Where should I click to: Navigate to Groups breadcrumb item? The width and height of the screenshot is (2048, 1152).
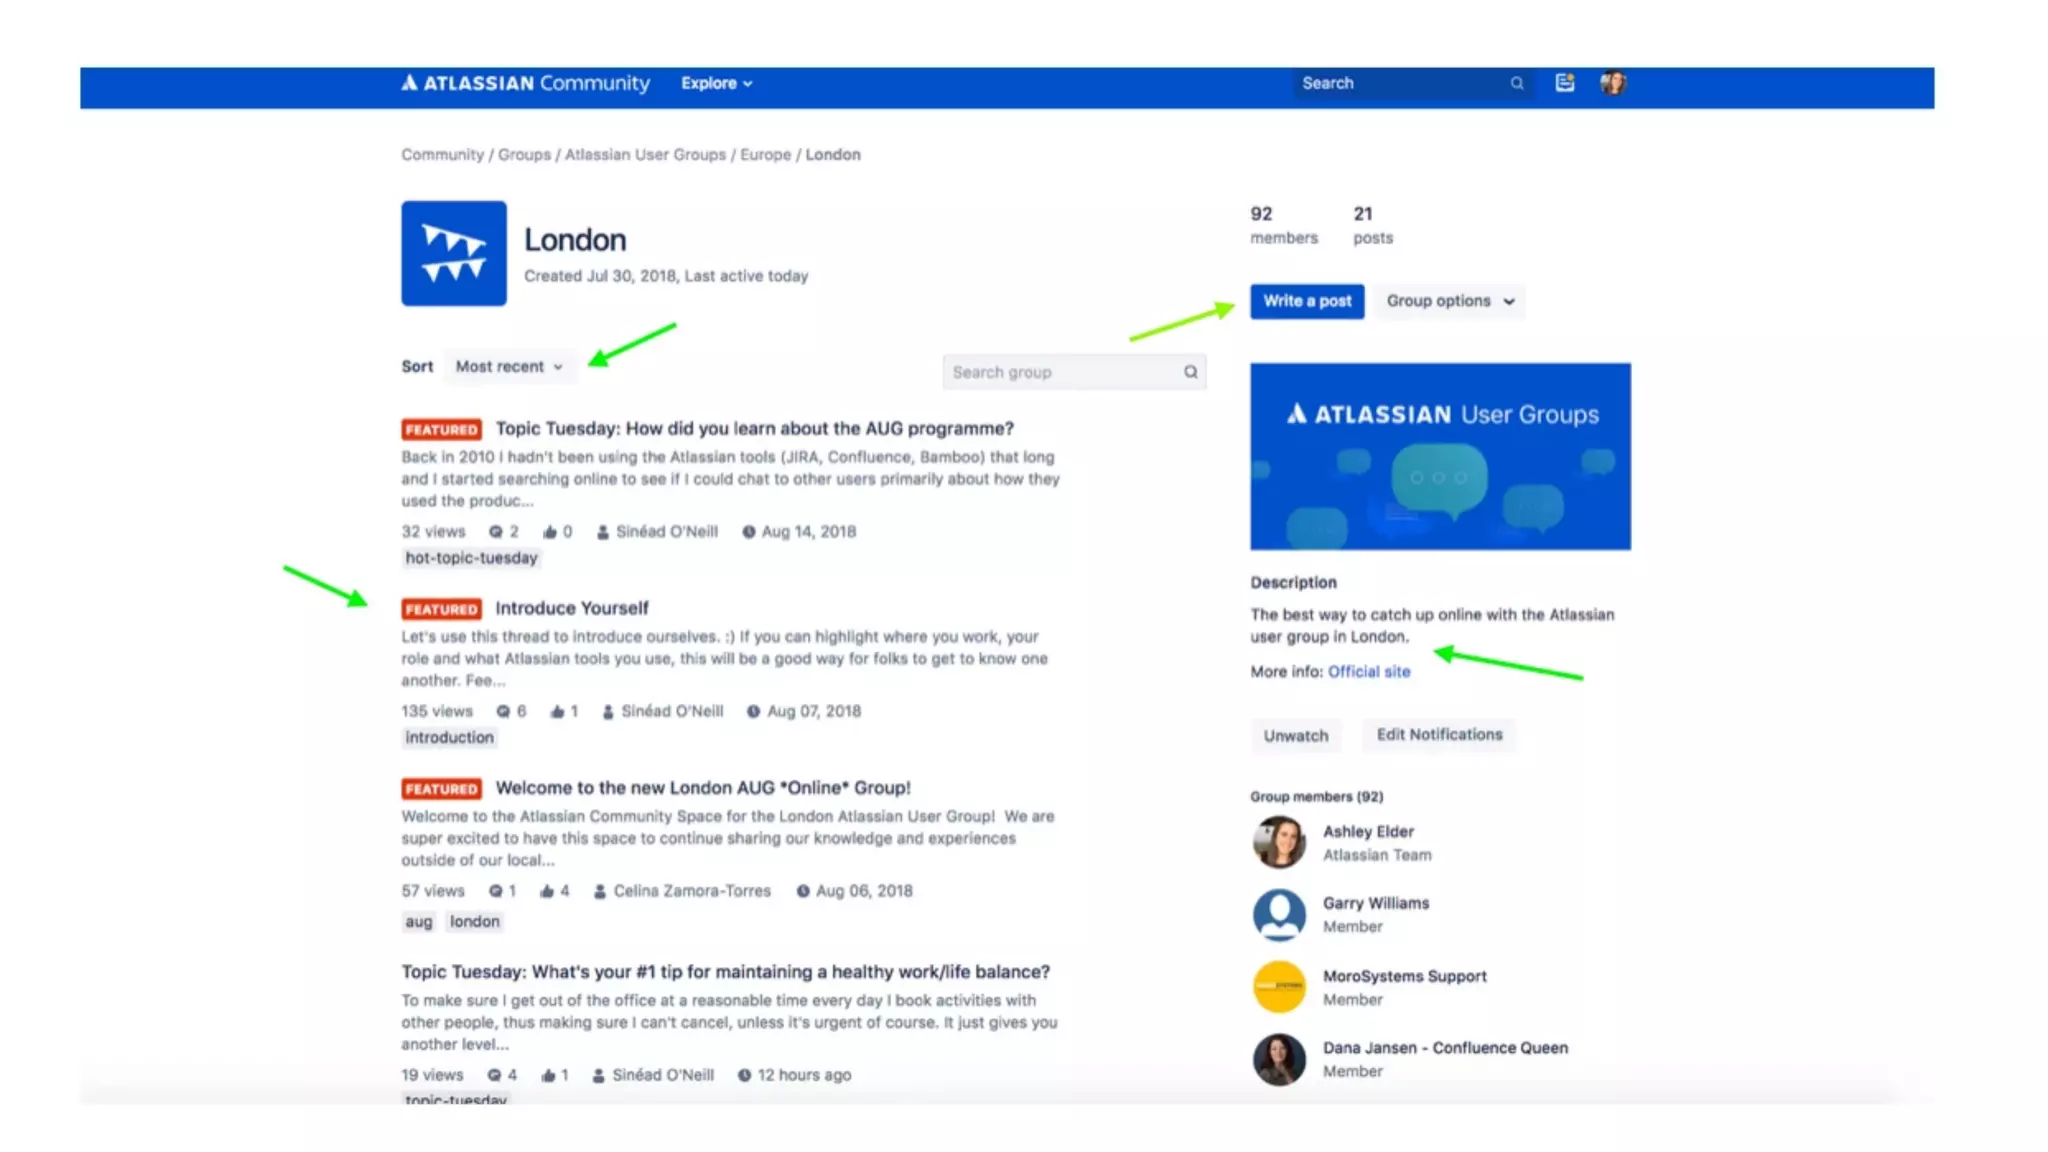pyautogui.click(x=524, y=155)
